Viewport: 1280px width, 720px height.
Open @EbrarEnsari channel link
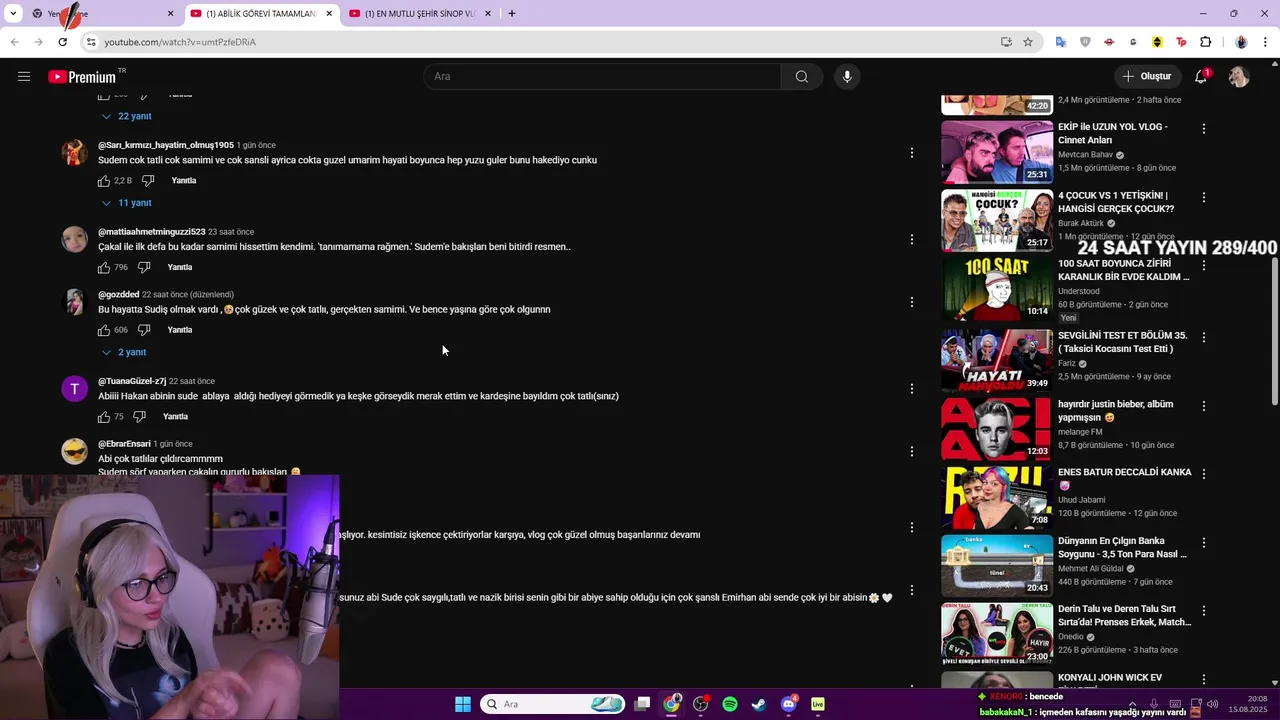[x=124, y=444]
